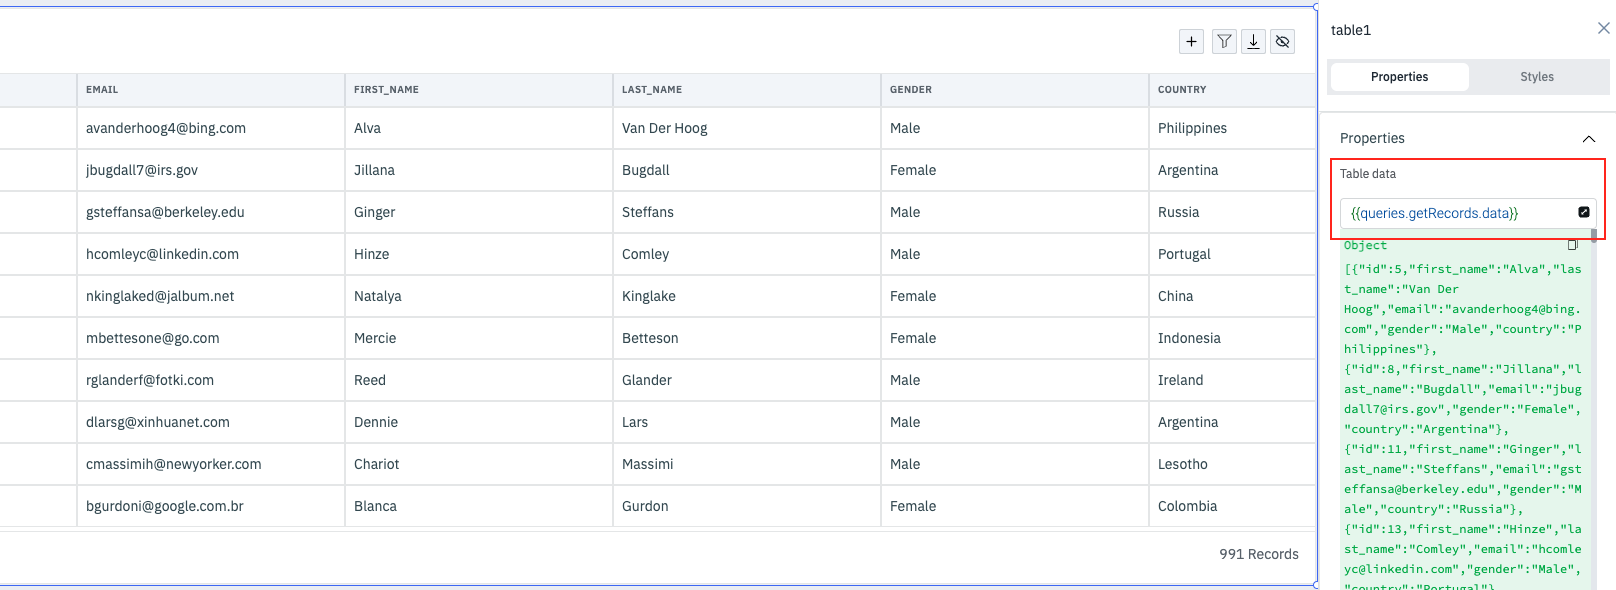Expand the Table data code editor popup
This screenshot has height=590, width=1616.
click(1584, 212)
